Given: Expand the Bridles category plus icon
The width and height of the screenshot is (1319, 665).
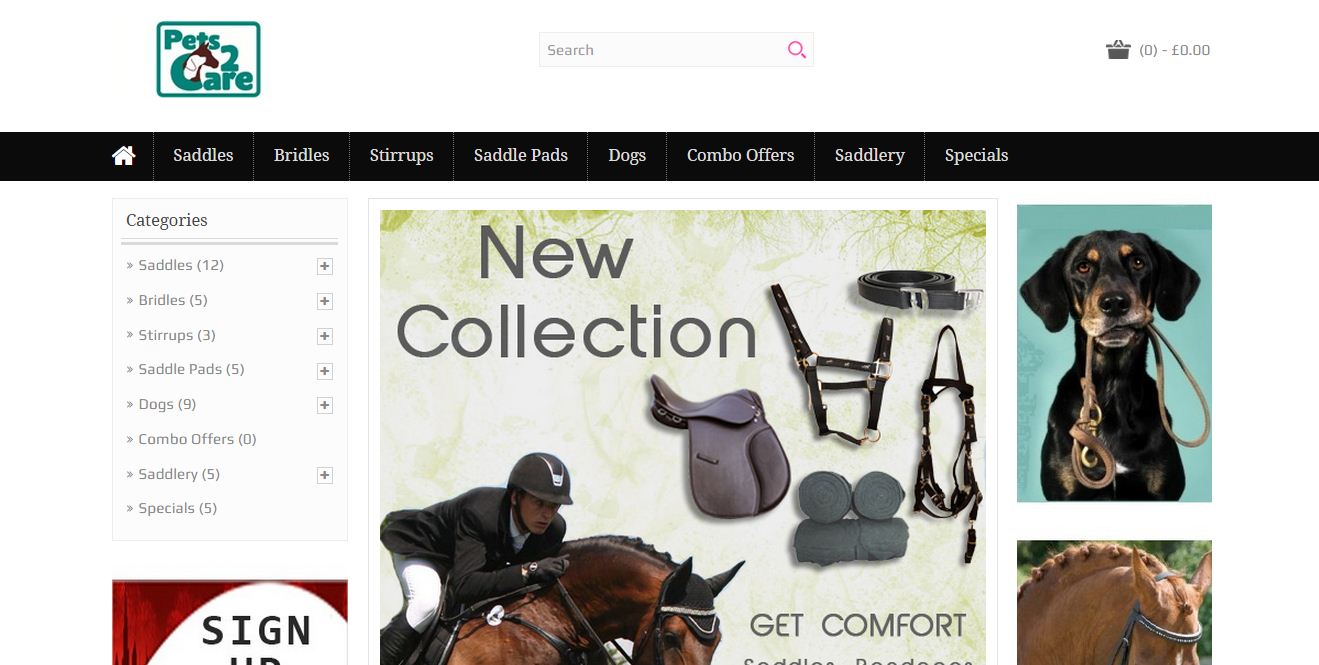Looking at the screenshot, I should point(325,301).
